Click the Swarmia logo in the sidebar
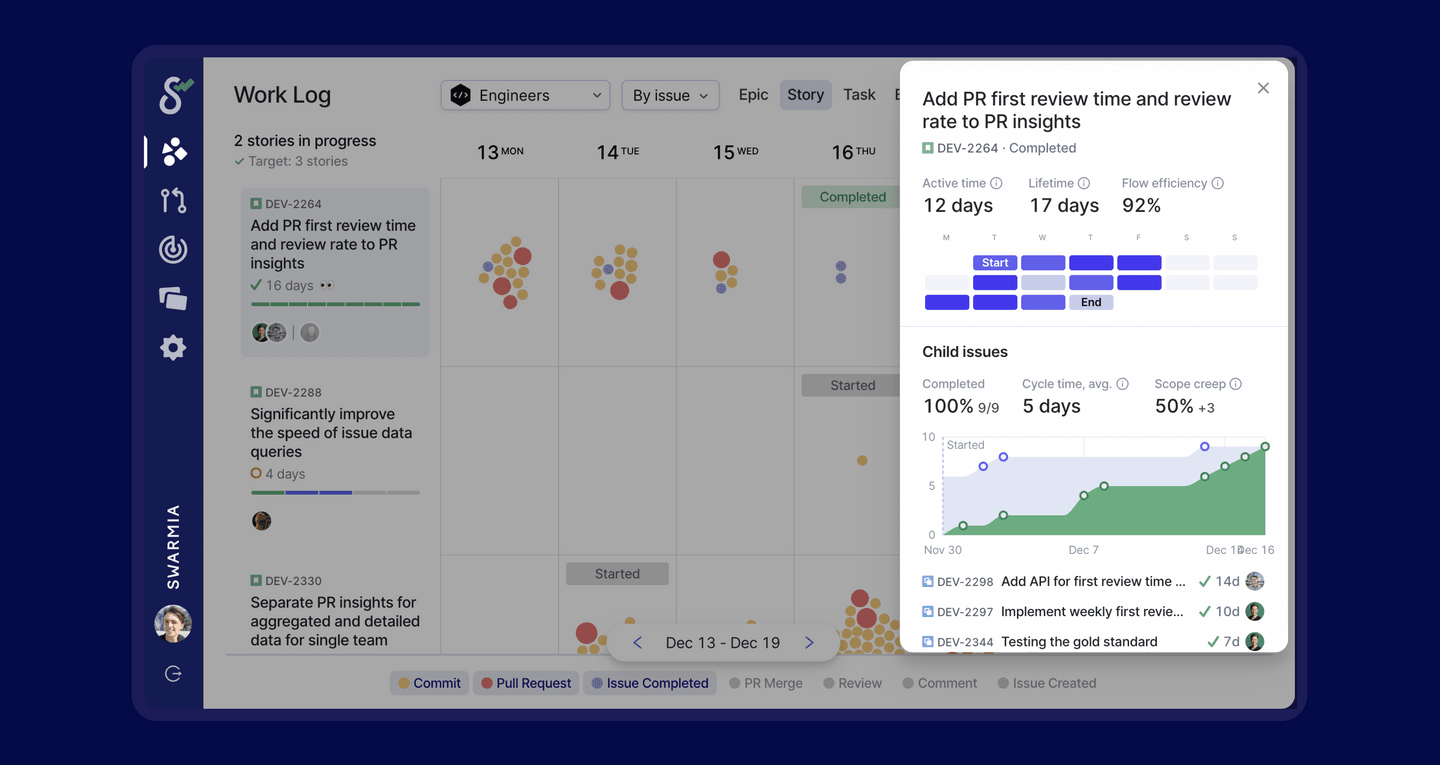This screenshot has width=1440, height=765. pyautogui.click(x=172, y=95)
